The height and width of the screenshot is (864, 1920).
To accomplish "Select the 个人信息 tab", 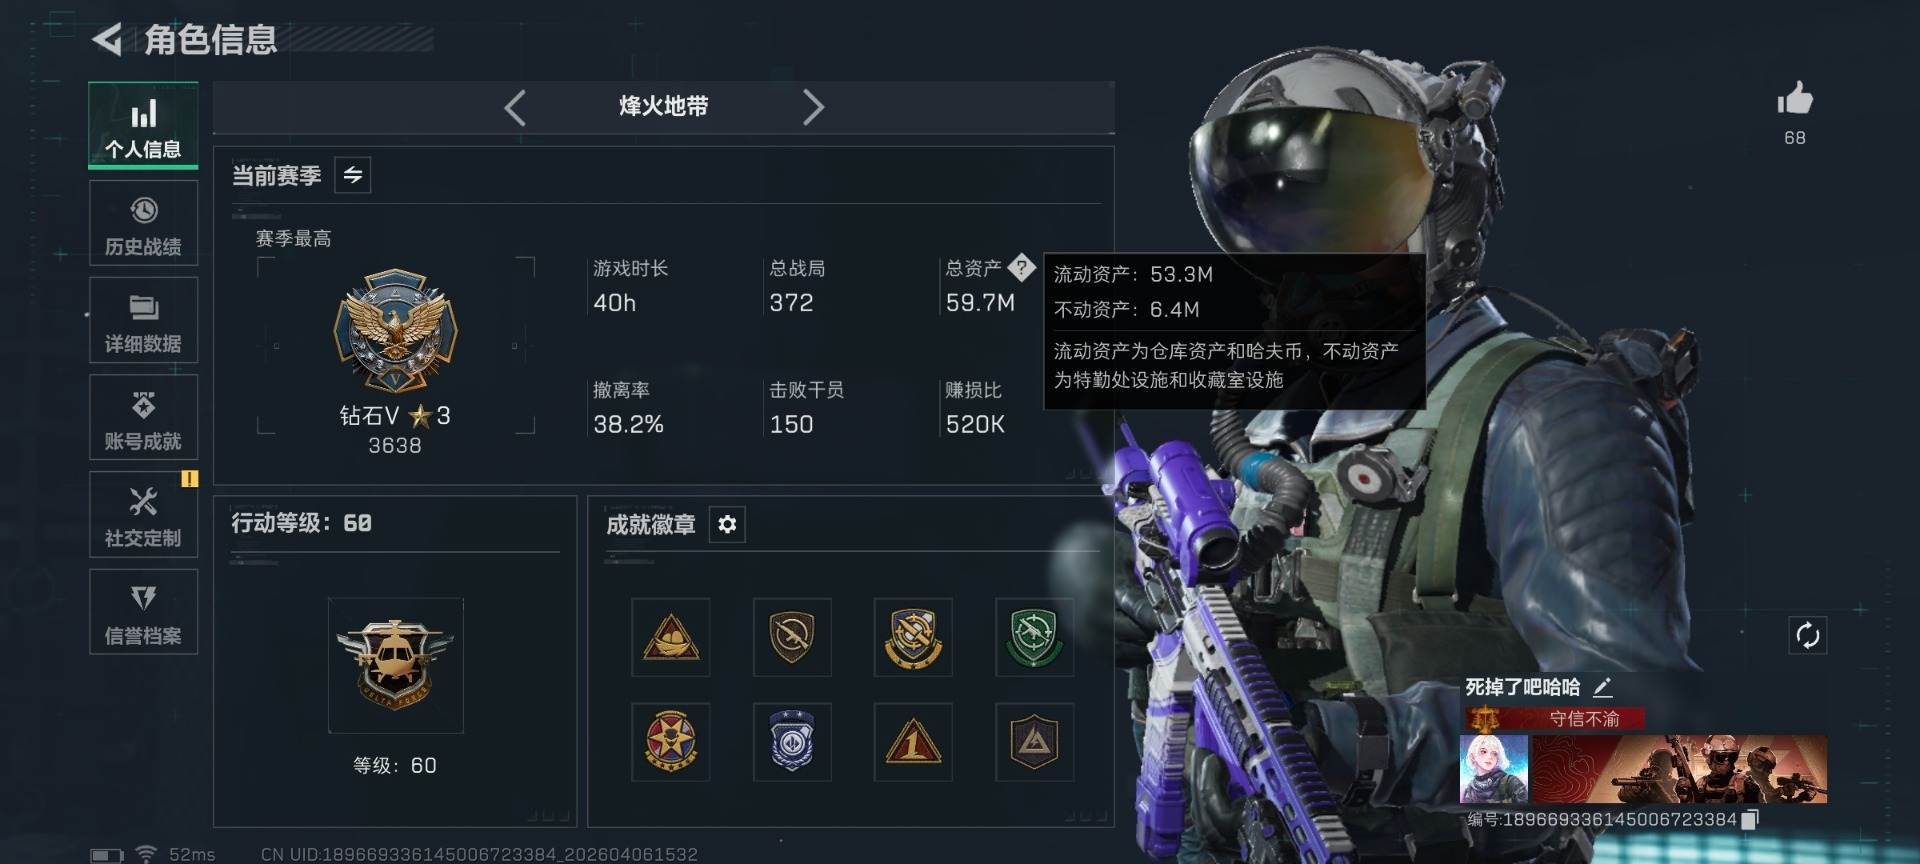I will pos(143,125).
